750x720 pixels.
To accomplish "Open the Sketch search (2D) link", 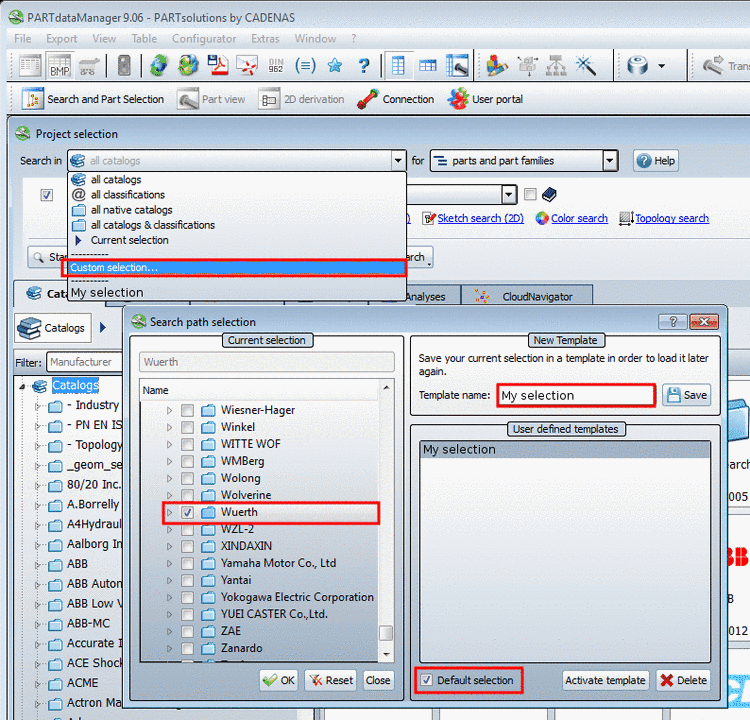I will 480,219.
